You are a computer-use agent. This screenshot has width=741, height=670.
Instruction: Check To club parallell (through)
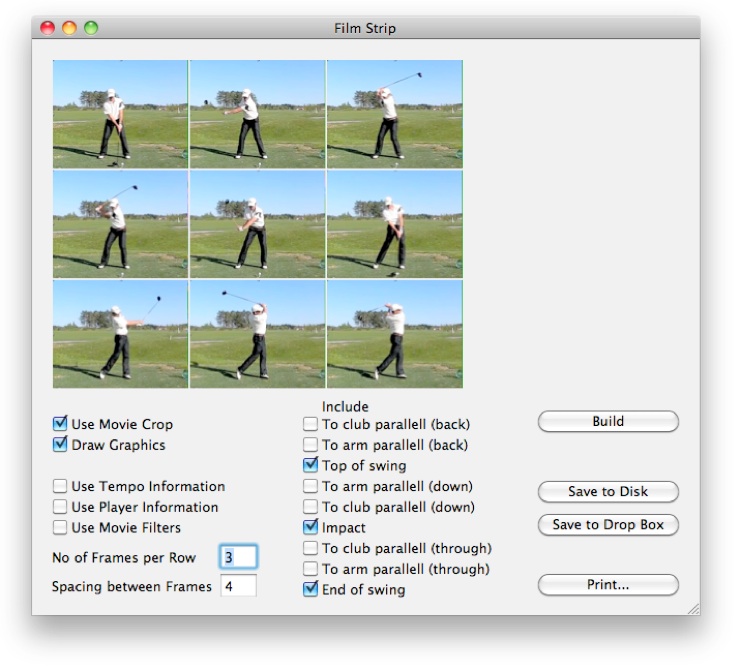click(310, 548)
